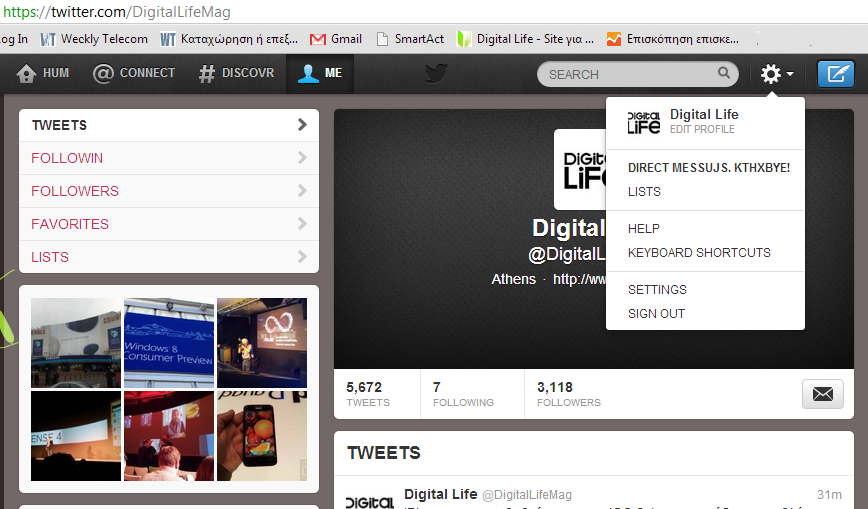Click the tweet author avatar in timeline
Image resolution: width=868 pixels, height=509 pixels.
click(370, 500)
